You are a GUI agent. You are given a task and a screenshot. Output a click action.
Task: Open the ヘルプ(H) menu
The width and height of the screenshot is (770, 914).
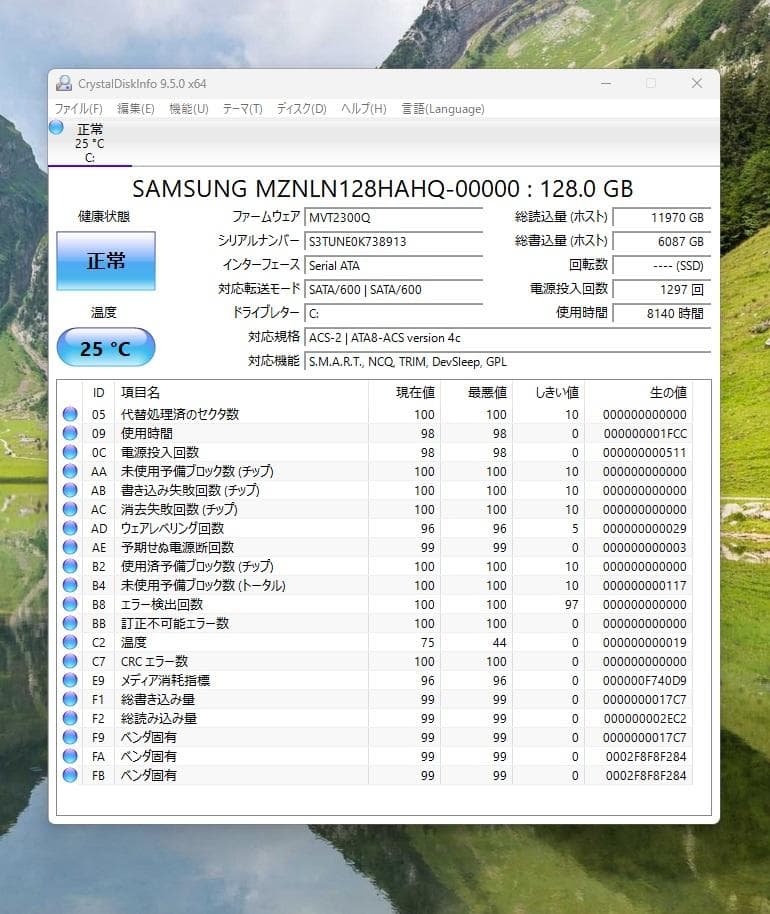click(364, 108)
